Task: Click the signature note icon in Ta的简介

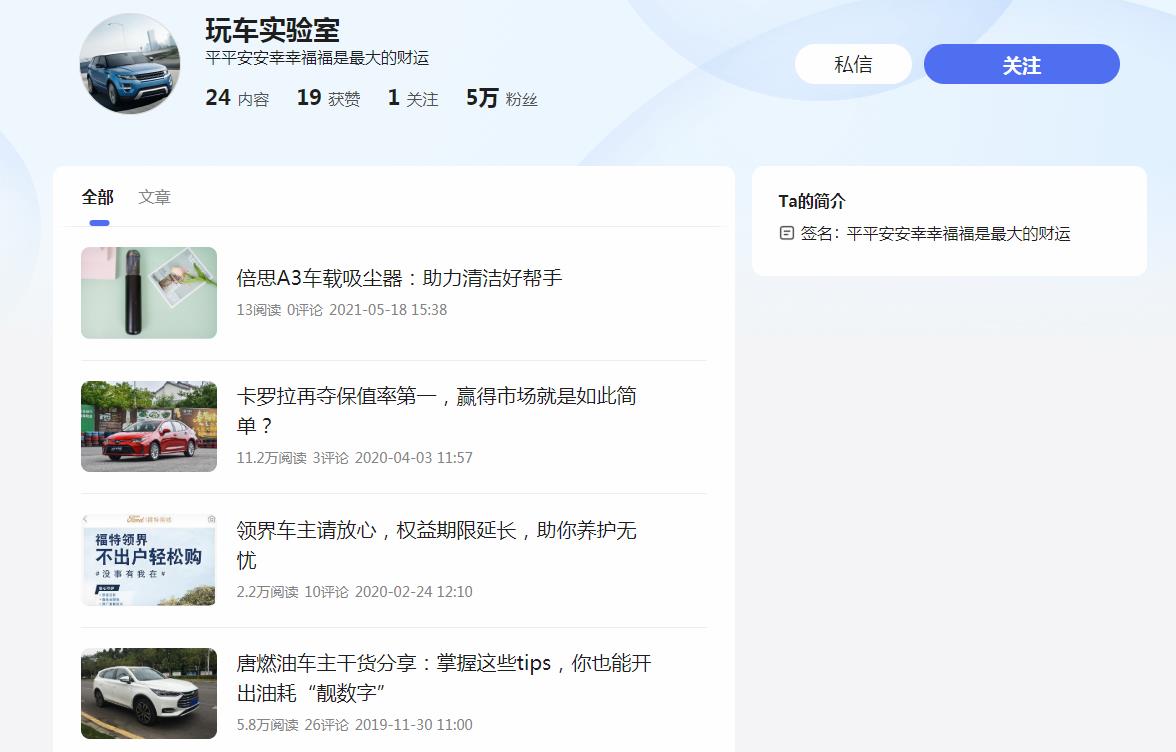Action: pyautogui.click(x=787, y=233)
